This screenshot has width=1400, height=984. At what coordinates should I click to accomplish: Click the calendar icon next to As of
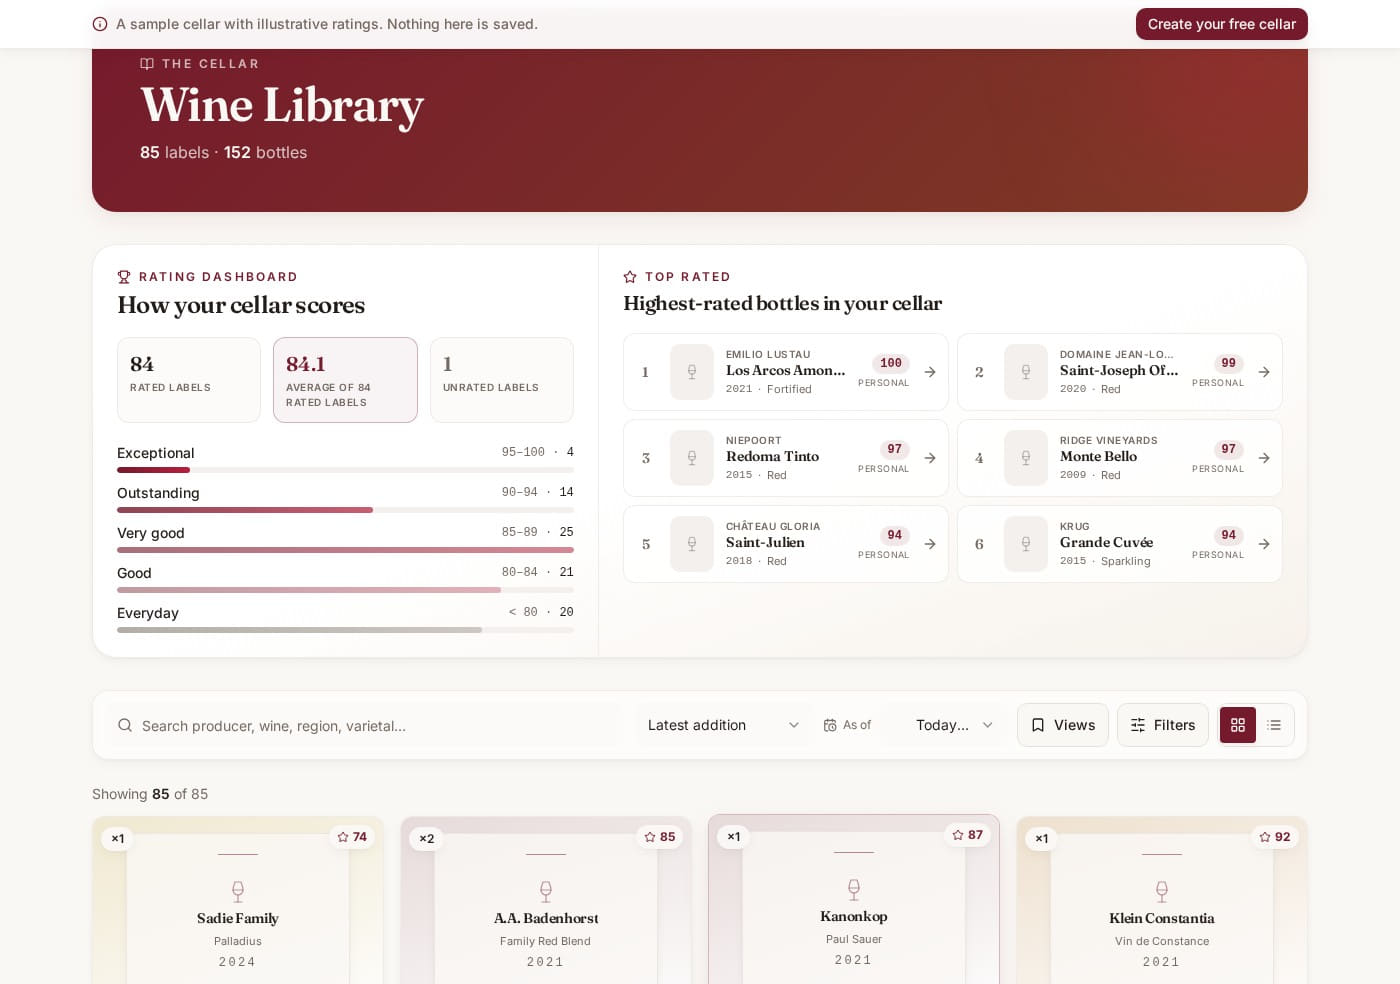pyautogui.click(x=830, y=725)
